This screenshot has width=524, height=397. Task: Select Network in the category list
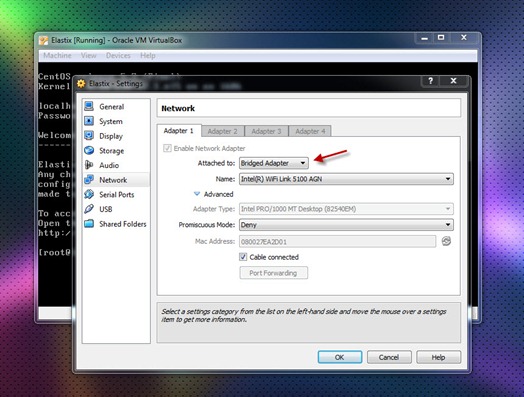(x=116, y=180)
